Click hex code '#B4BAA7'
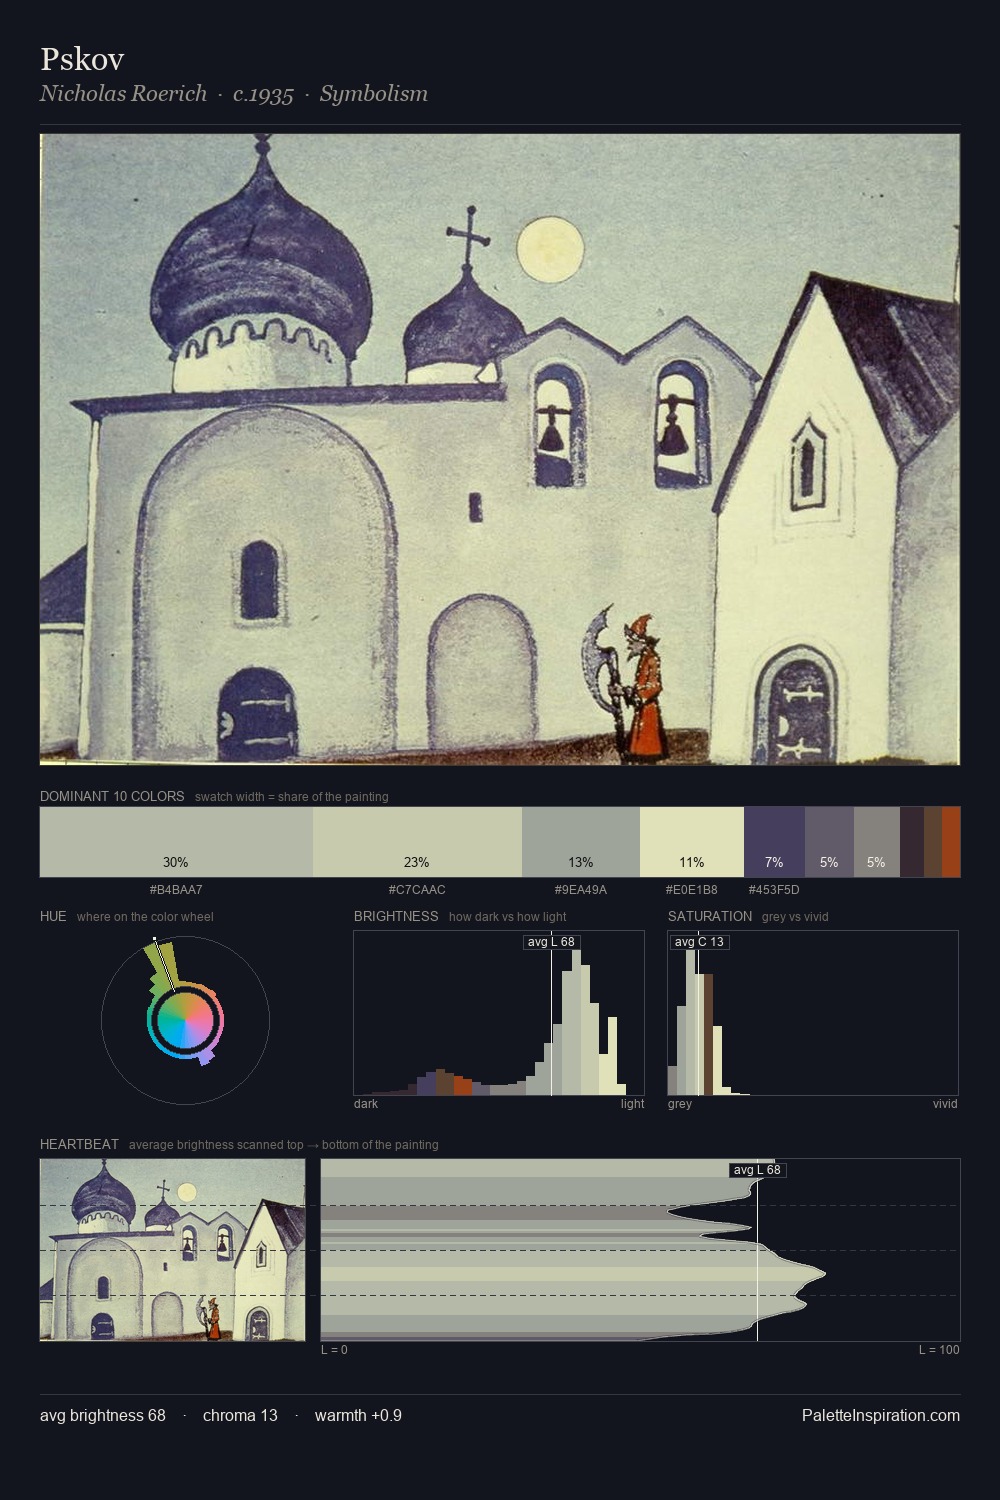 click(x=176, y=889)
